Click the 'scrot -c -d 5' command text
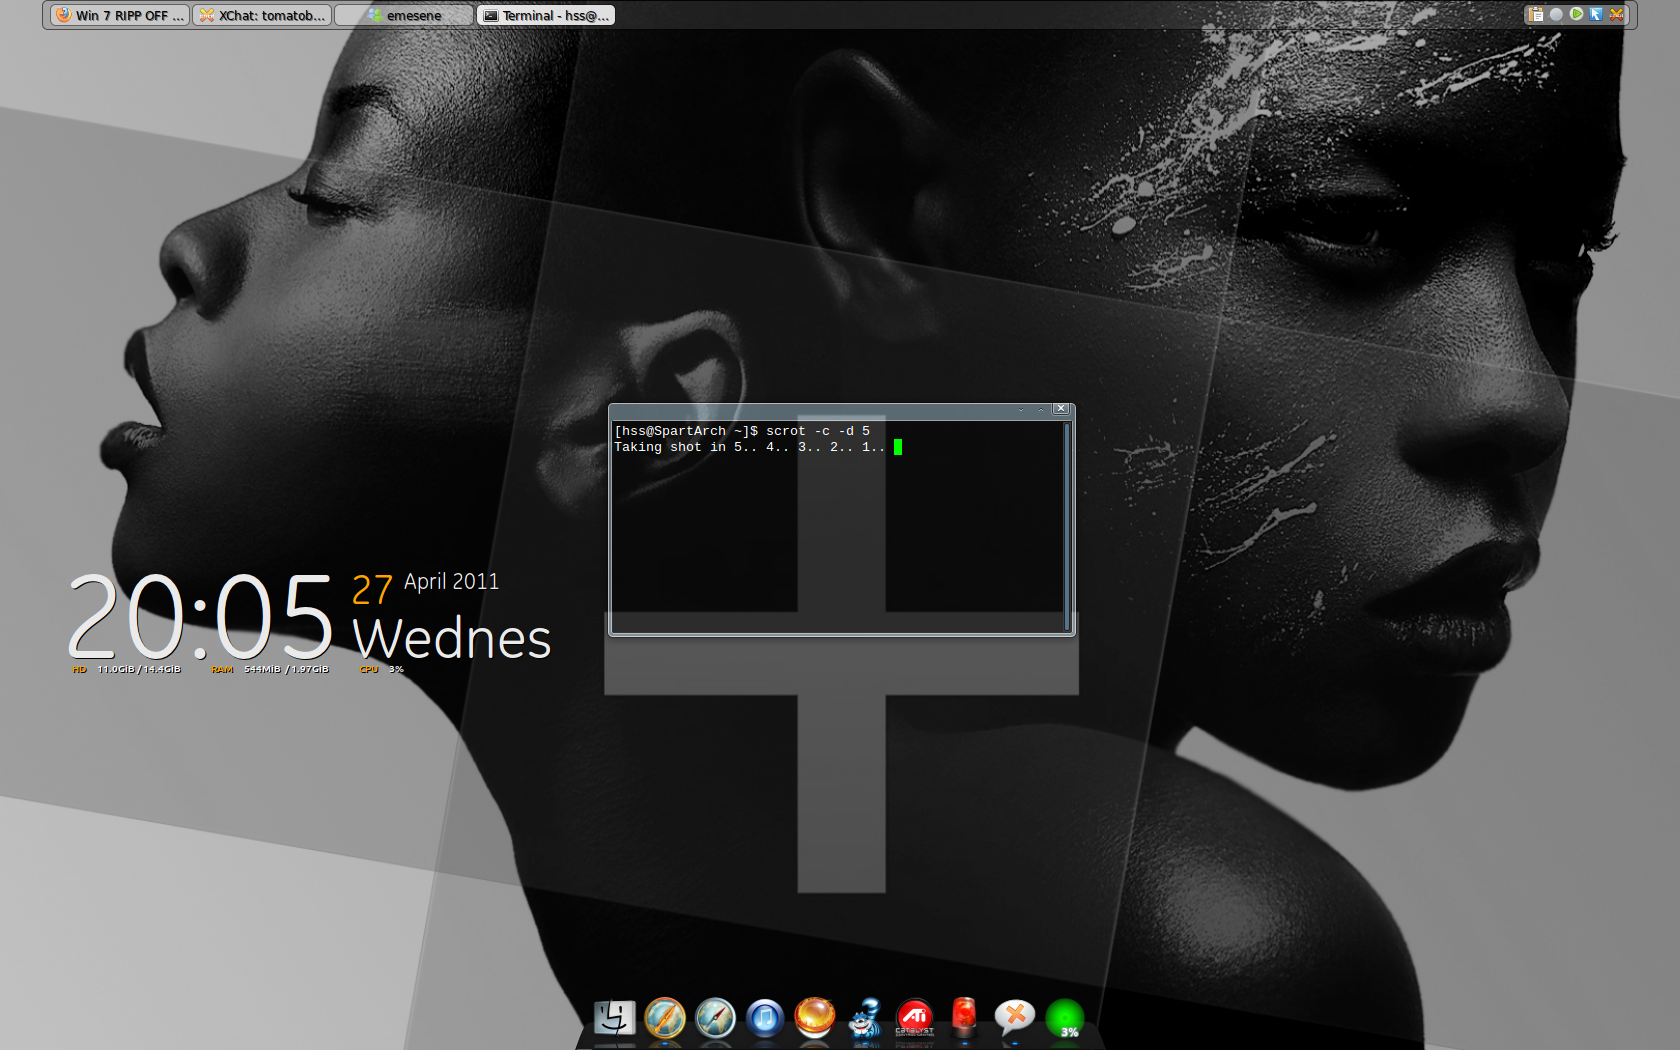1680x1050 pixels. click(818, 431)
